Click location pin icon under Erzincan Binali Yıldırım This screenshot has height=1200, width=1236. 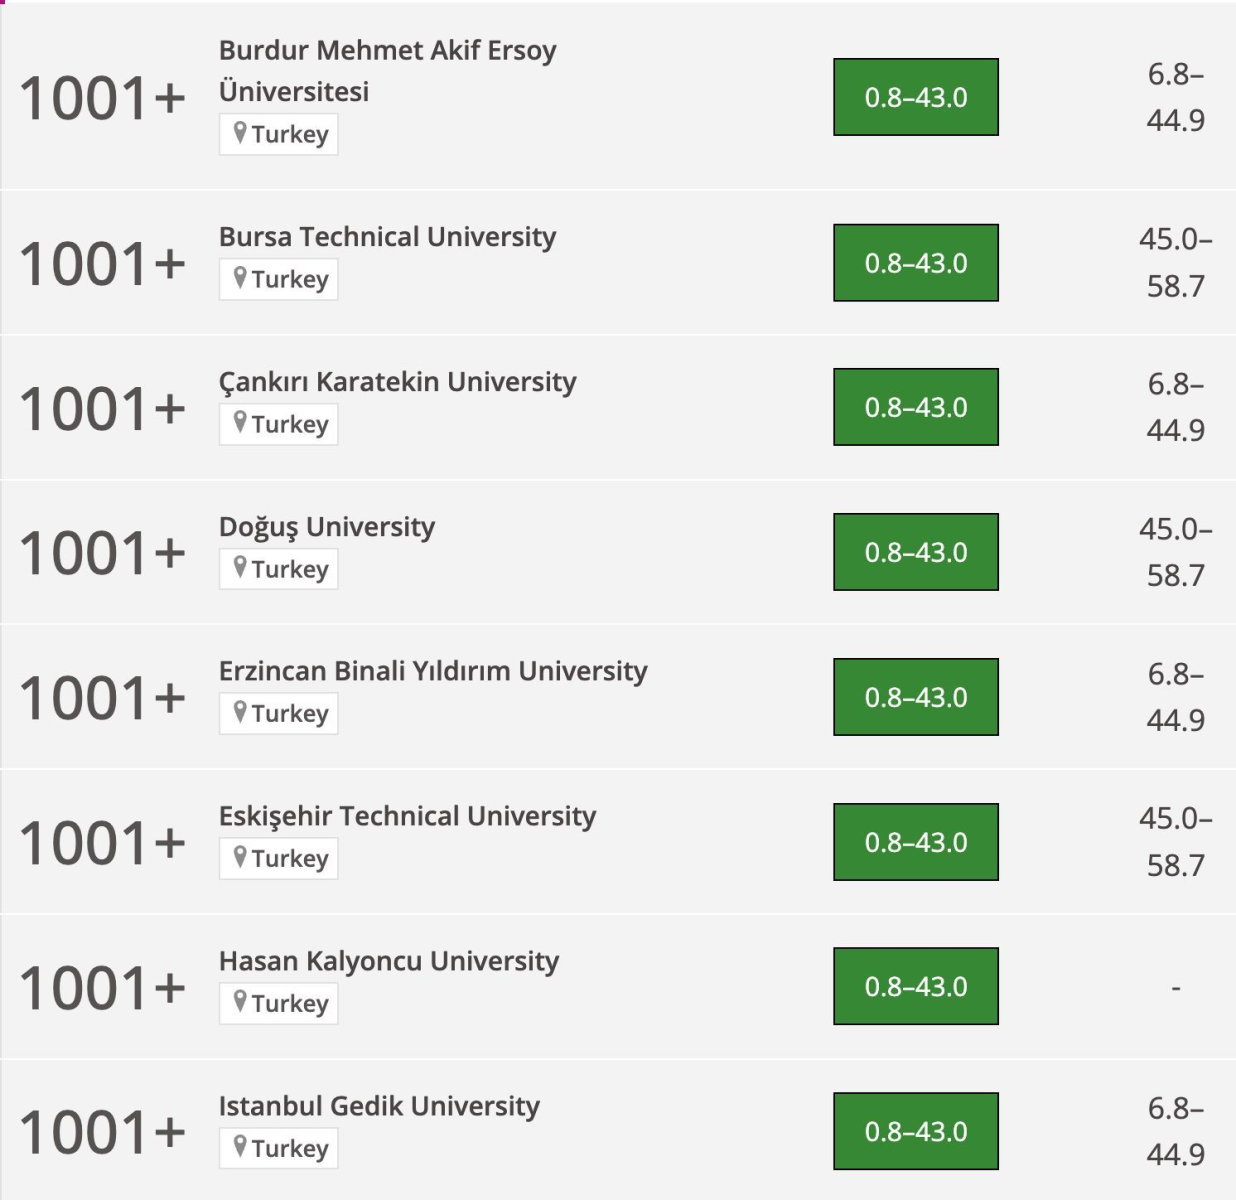coord(240,712)
